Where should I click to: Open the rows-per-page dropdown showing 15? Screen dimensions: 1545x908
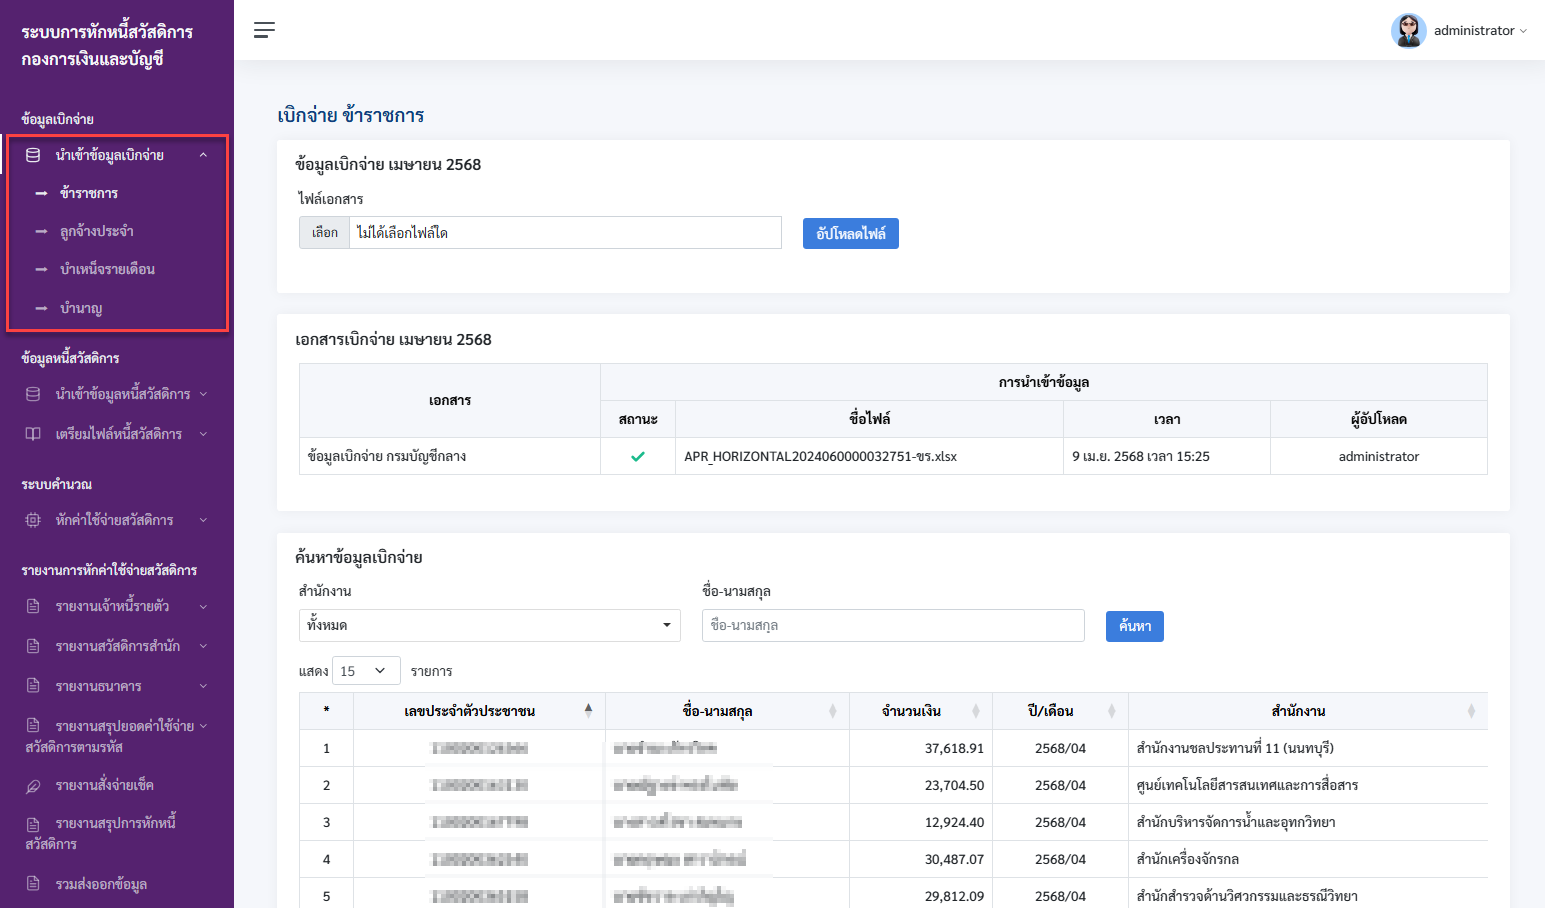366,671
